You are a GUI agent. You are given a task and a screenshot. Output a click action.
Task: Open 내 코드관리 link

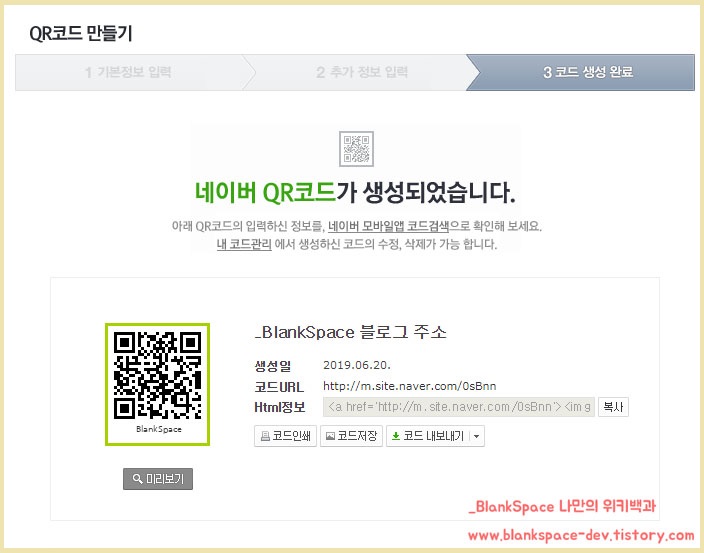(244, 244)
